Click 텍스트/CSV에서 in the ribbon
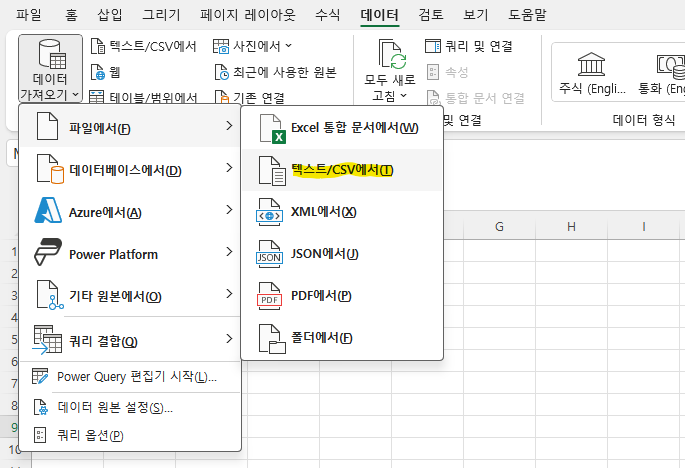 [x=144, y=46]
